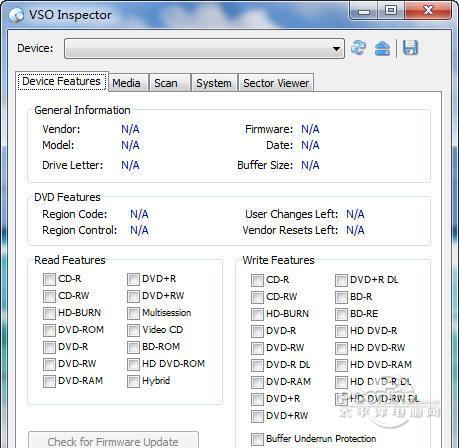Screen dimensions: 459x448
Task: Toggle CD-RW checkbox in Read Features
Action: point(49,296)
